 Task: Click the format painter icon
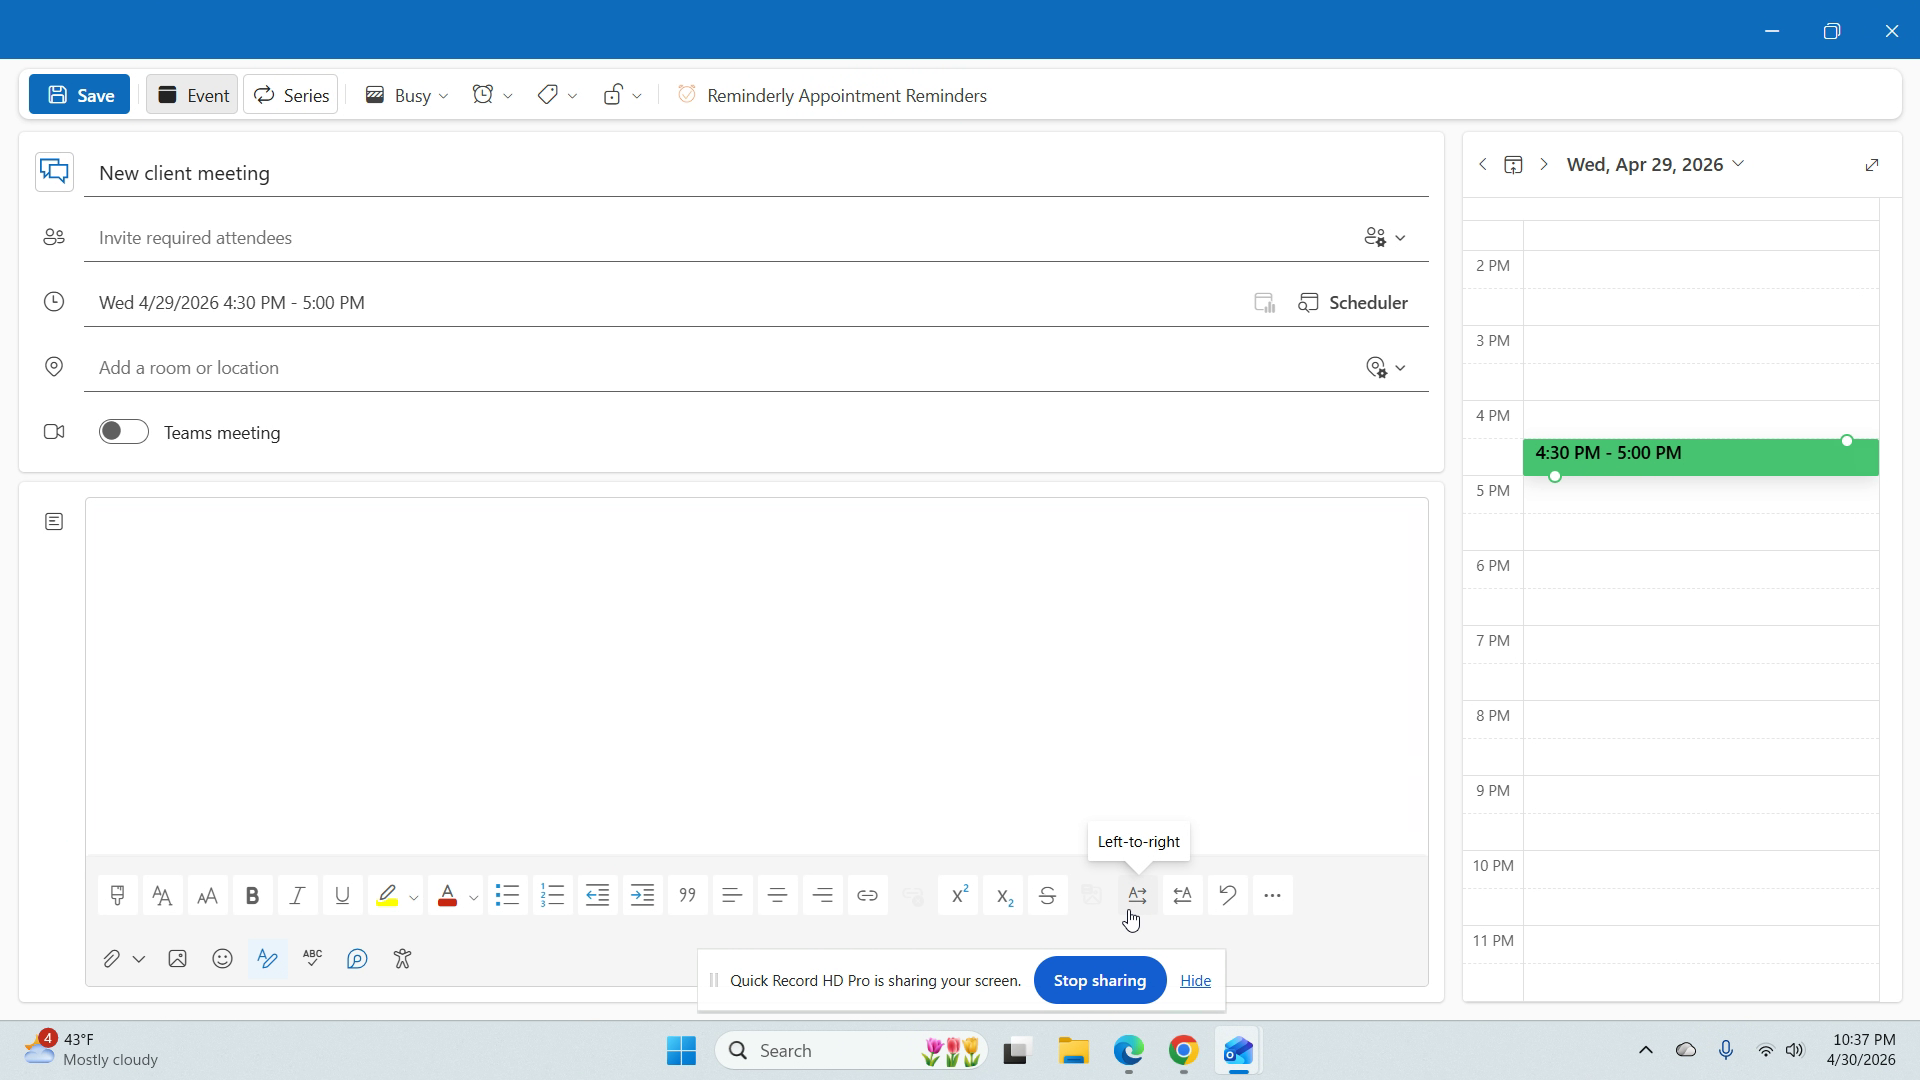point(117,896)
